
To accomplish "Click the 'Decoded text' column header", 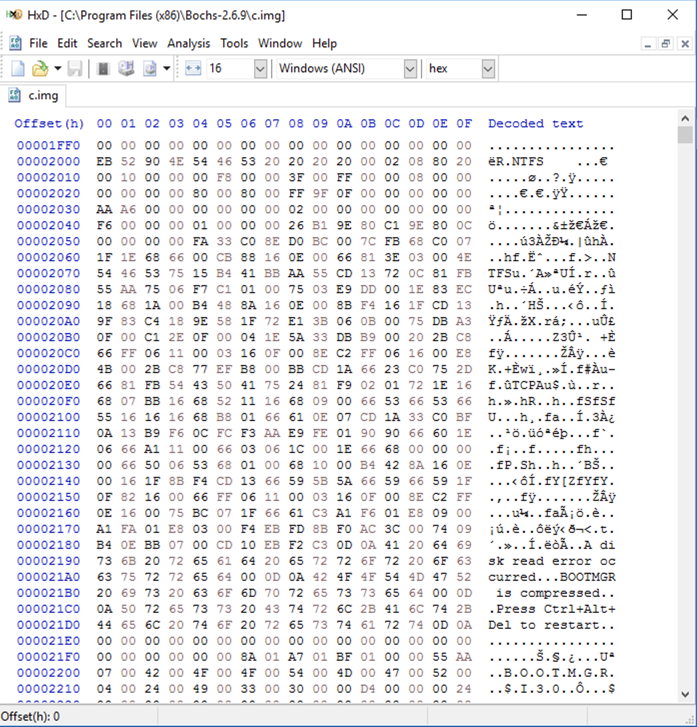I will (x=535, y=124).
